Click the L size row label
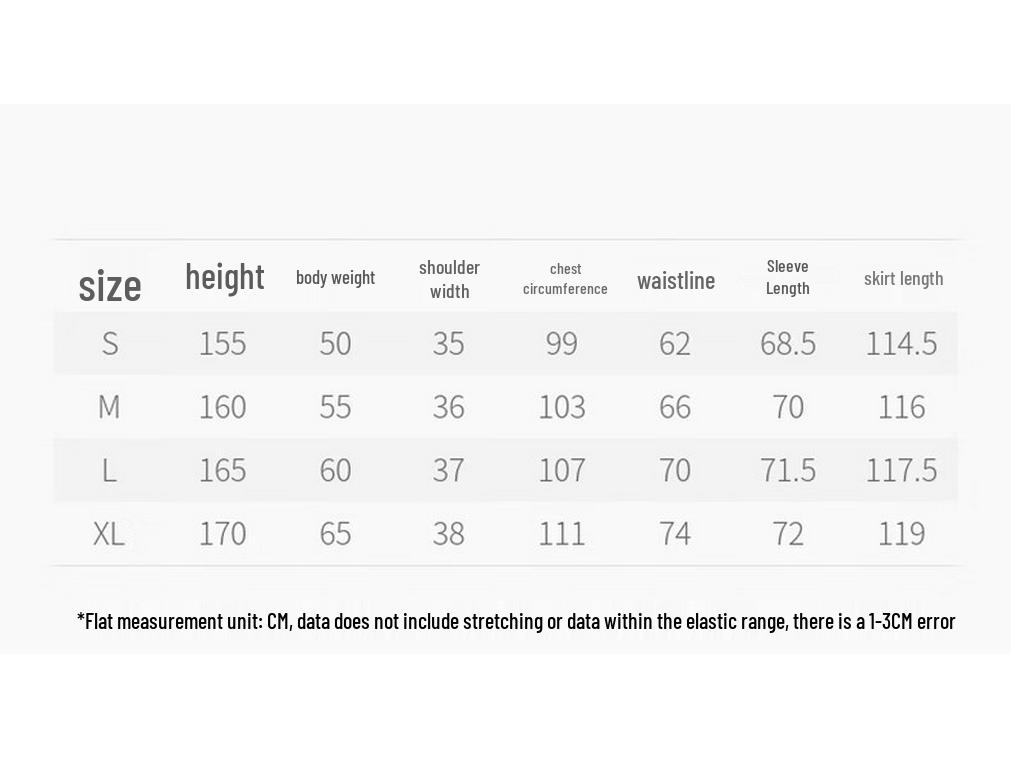 pyautogui.click(x=109, y=470)
